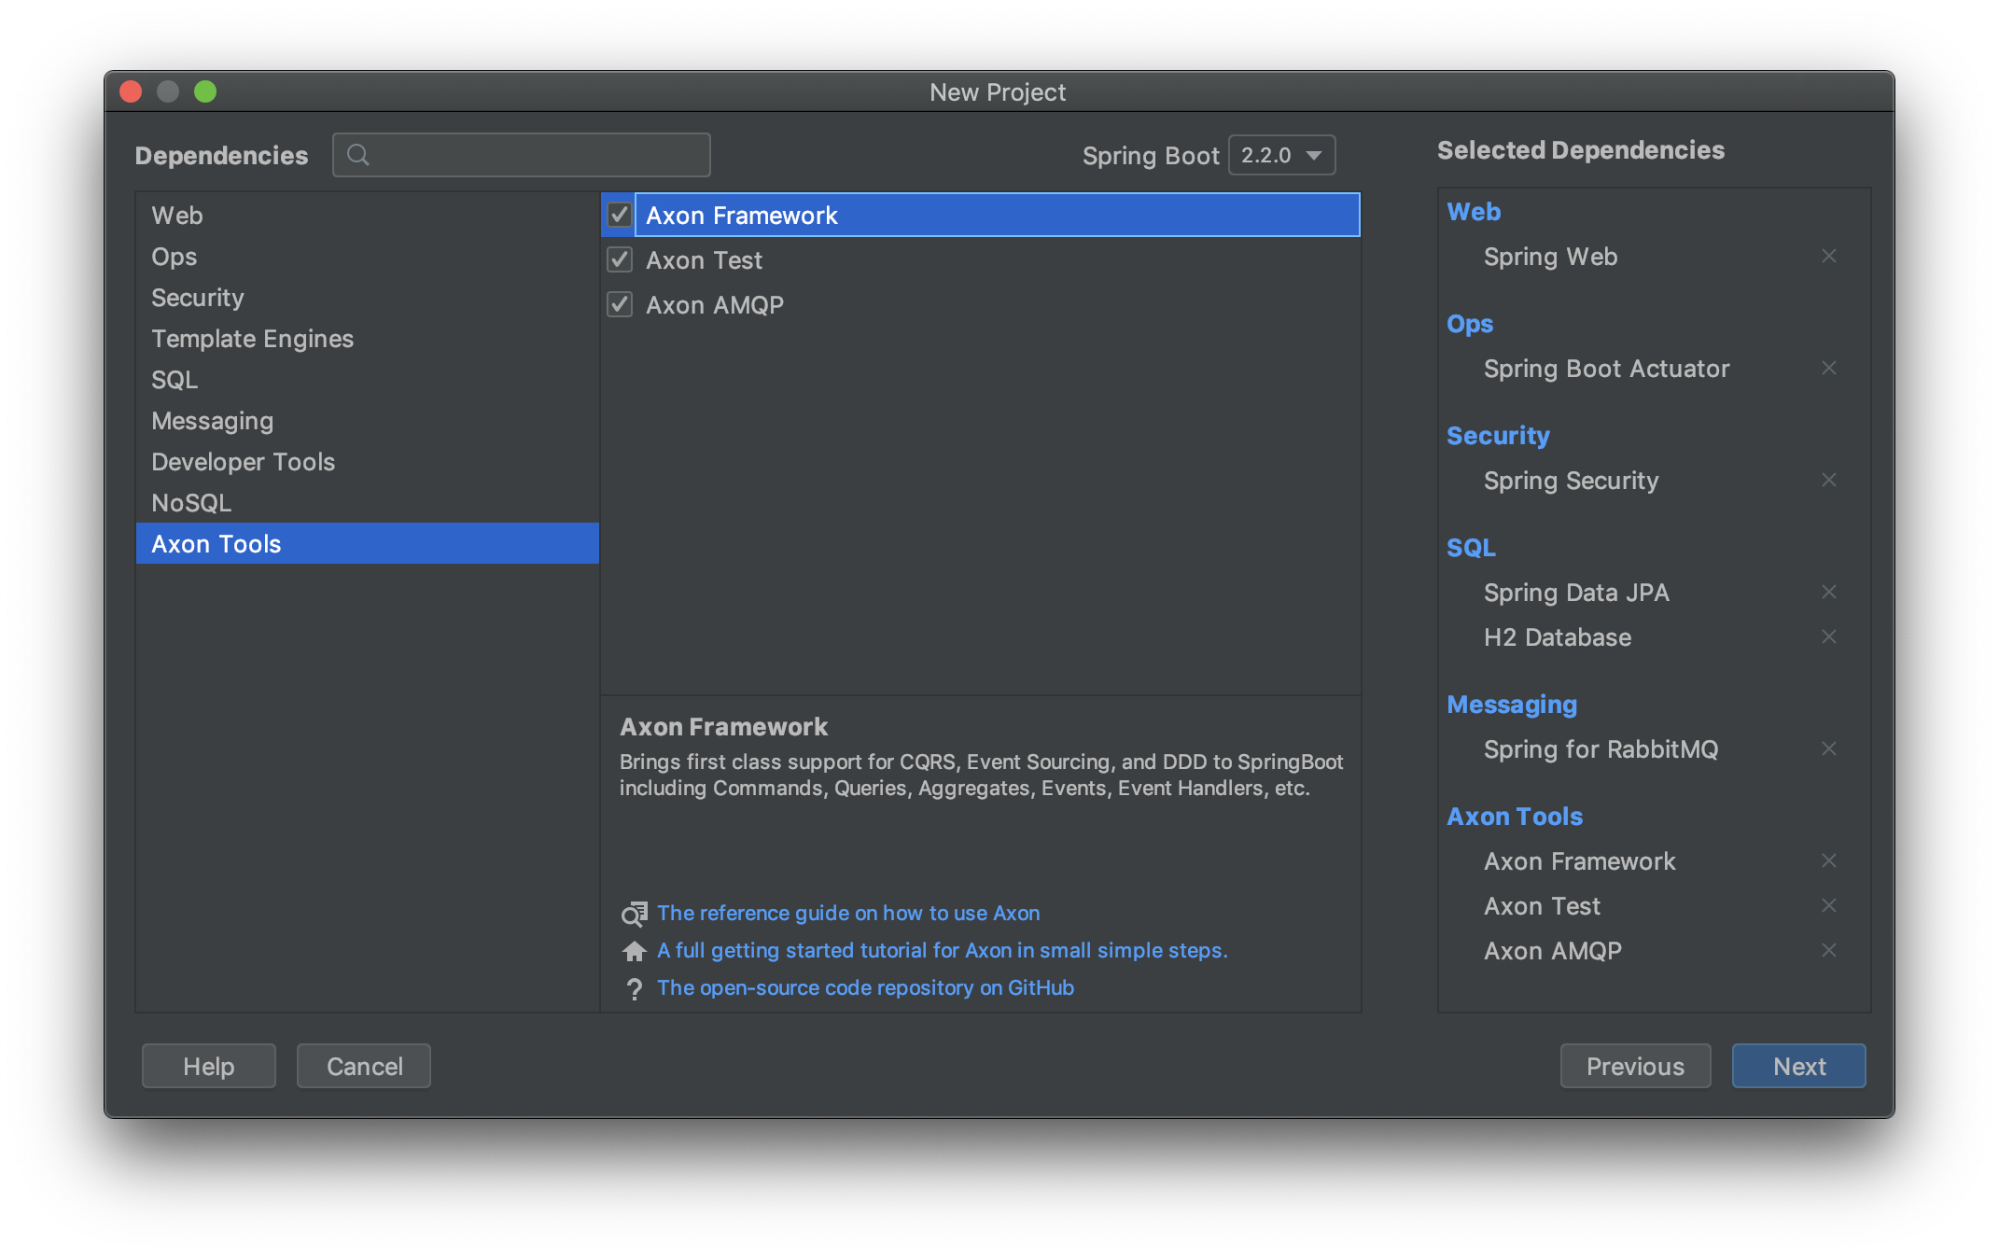Toggle the Axon Test checkbox

tap(618, 259)
